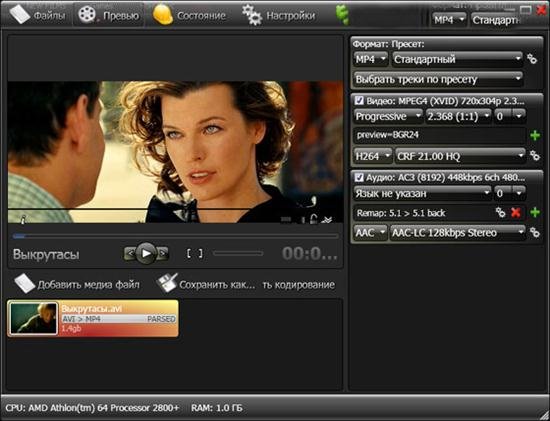Toggle the Видео track checkbox
This screenshot has width=550, height=421.
(359, 101)
